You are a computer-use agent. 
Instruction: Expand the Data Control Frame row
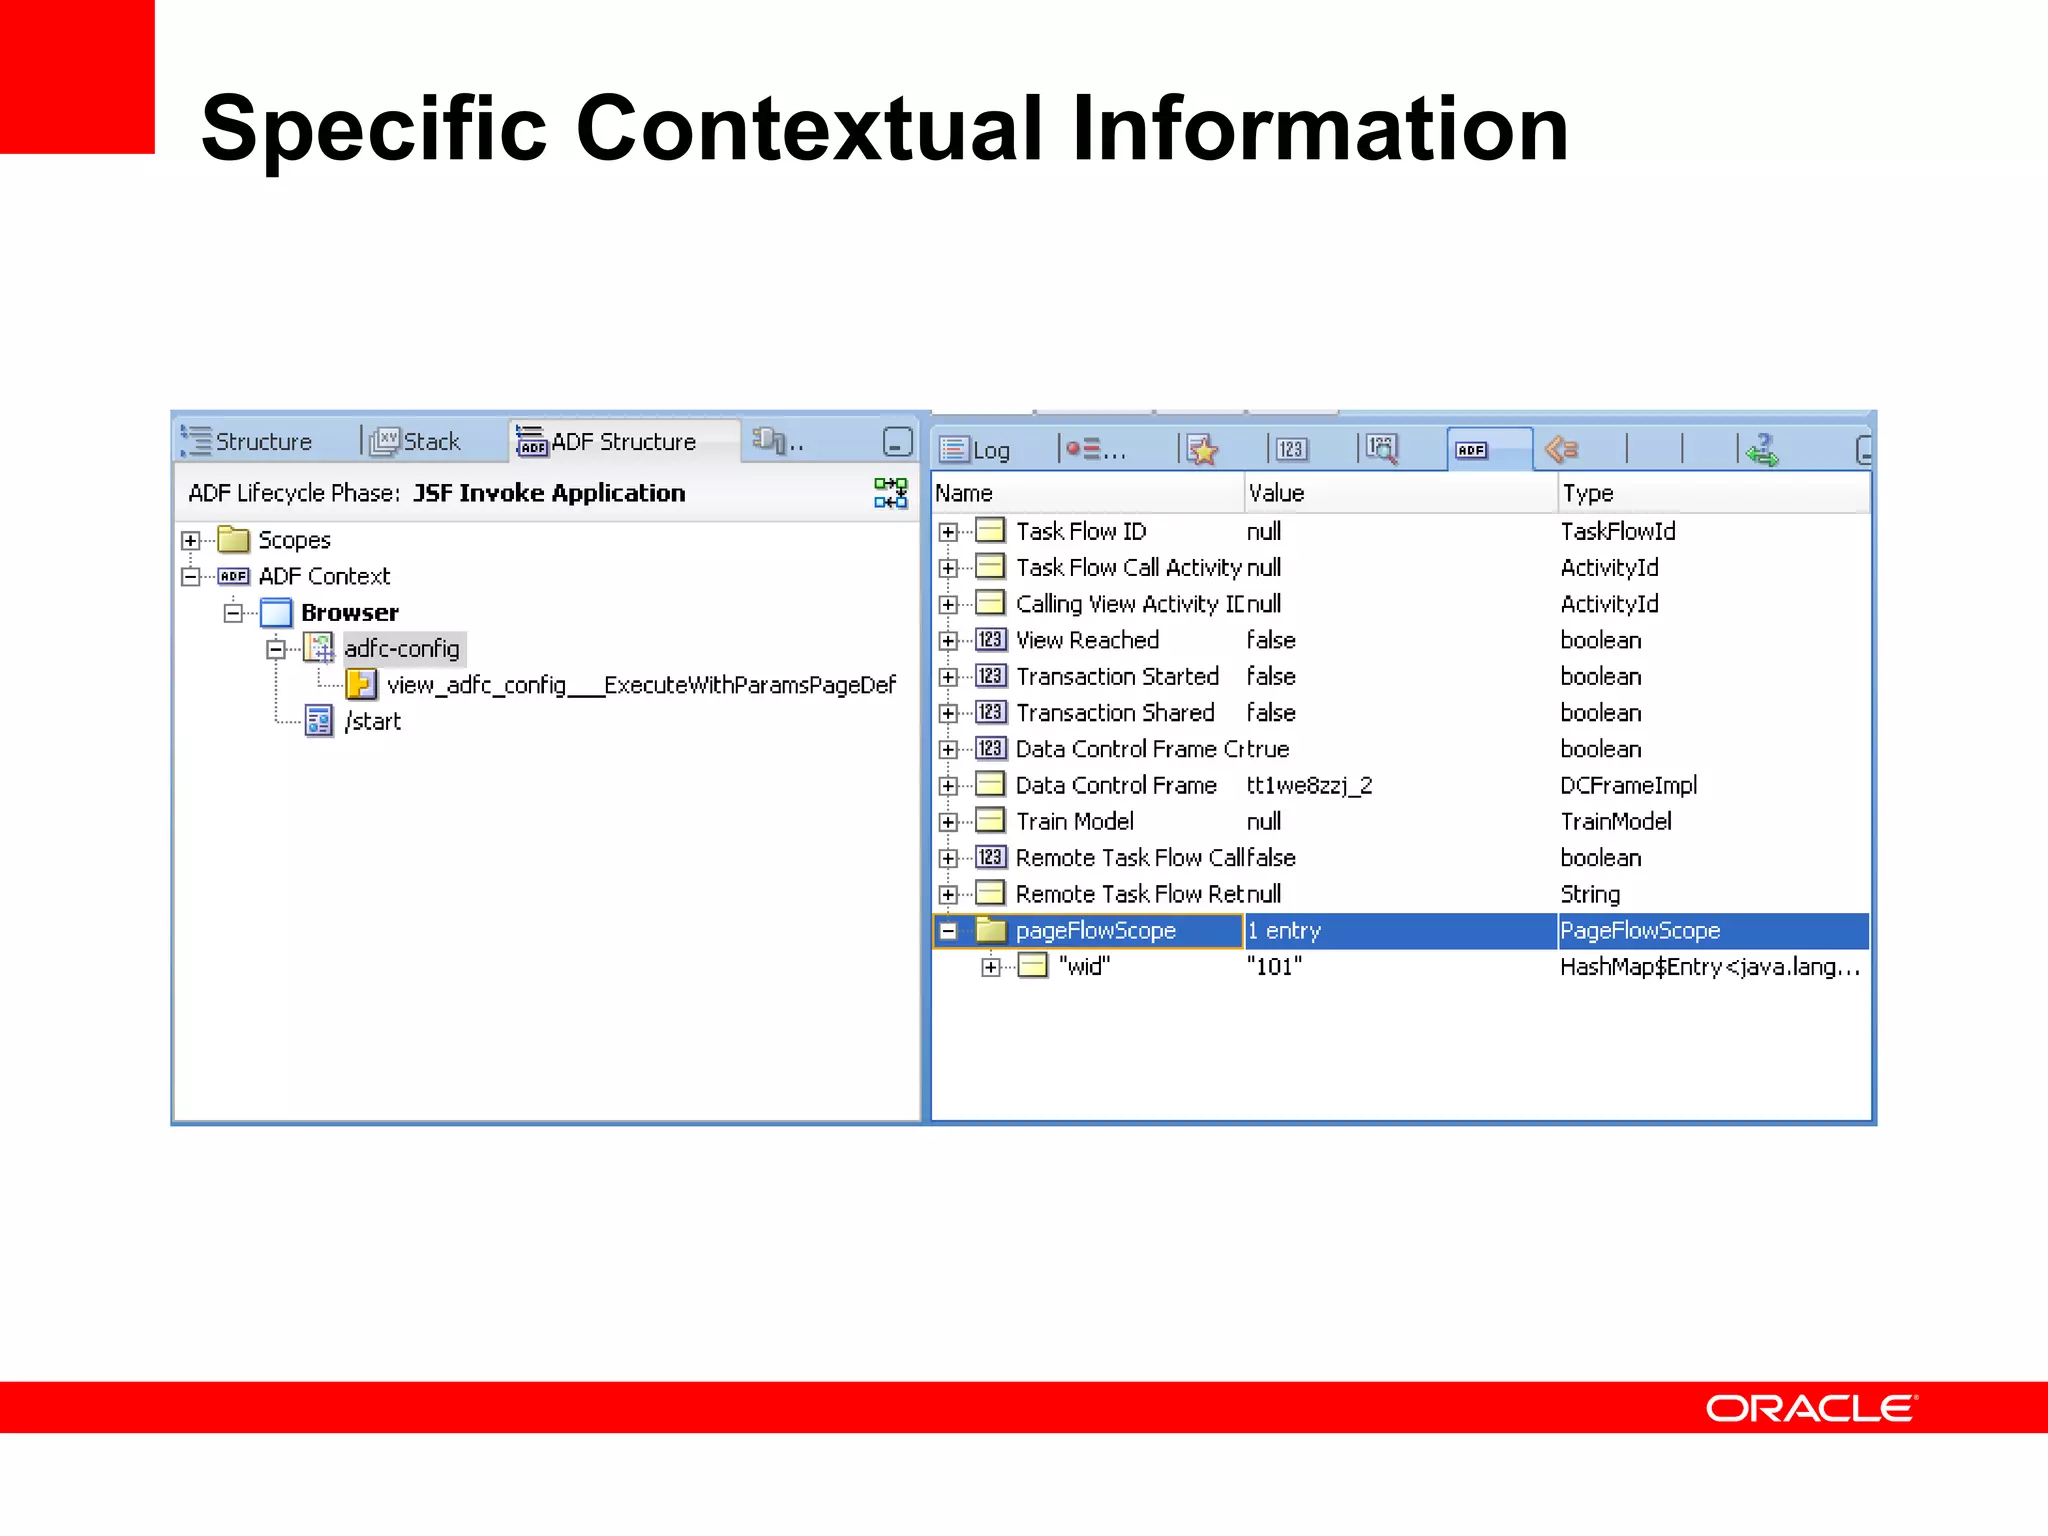pos(948,786)
